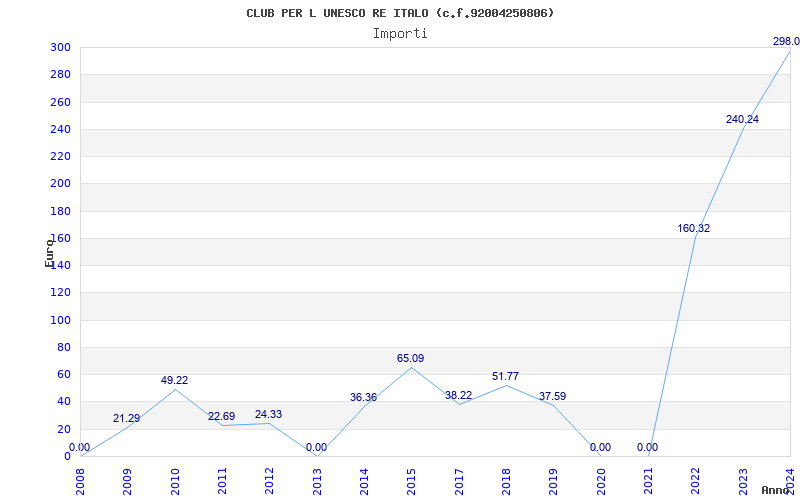This screenshot has width=800, height=500.
Task: Select the 160.32 data label
Action: click(x=693, y=228)
